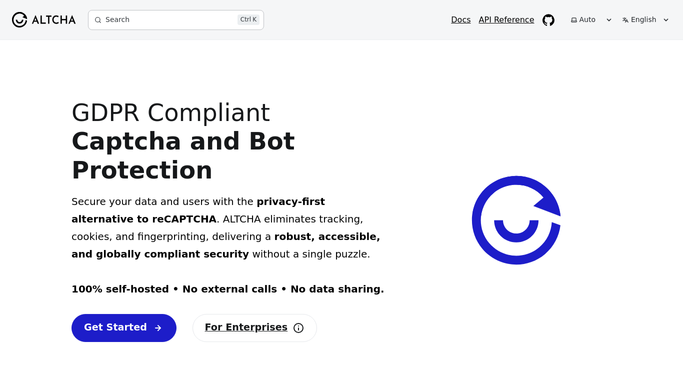Click the For Enterprises link
The width and height of the screenshot is (683, 384).
click(246, 327)
